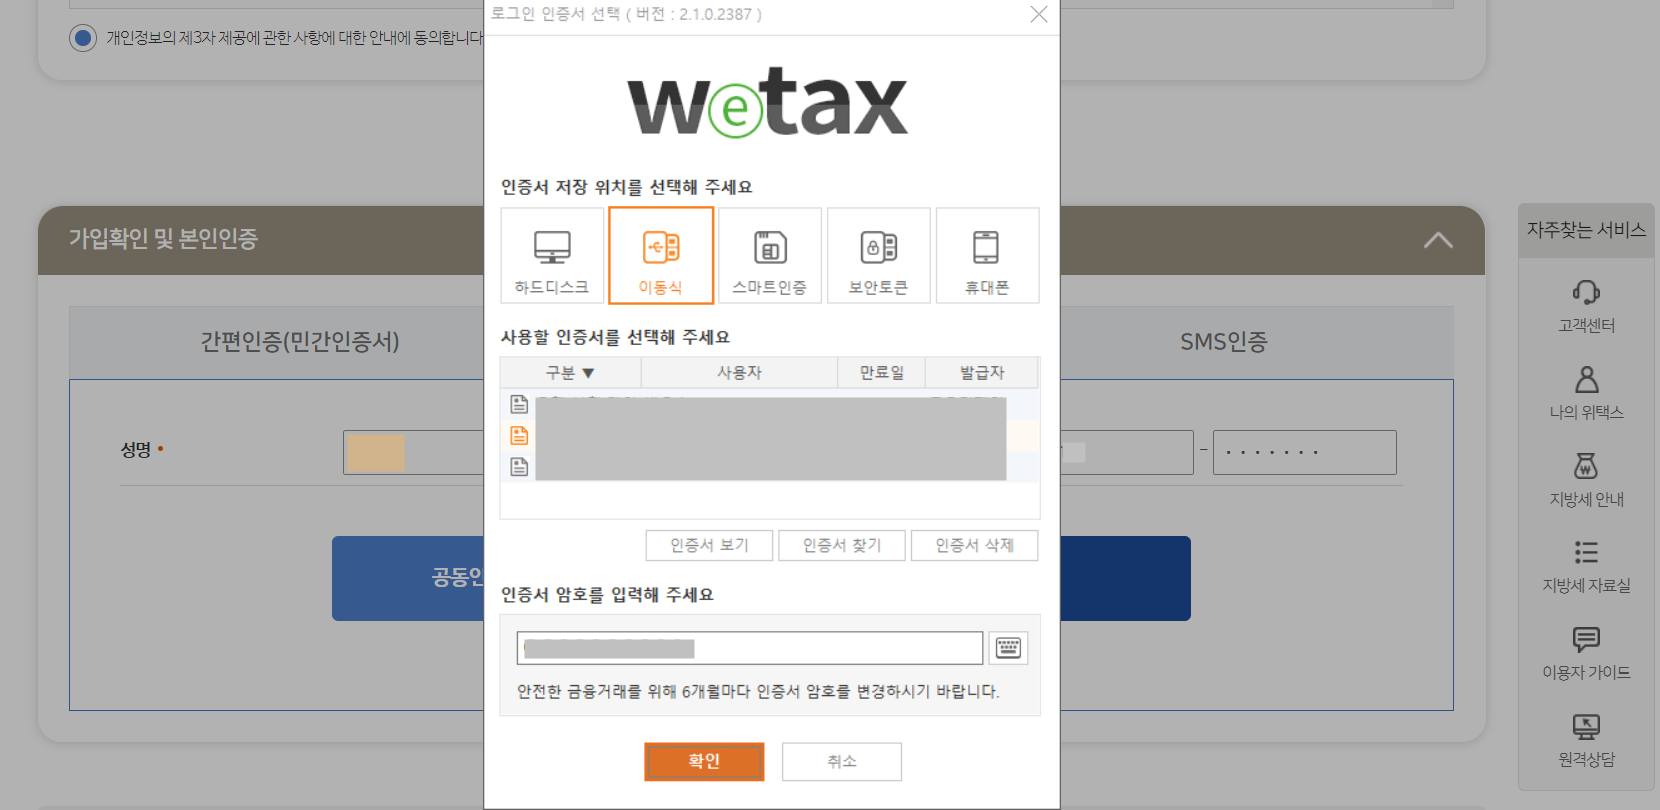Open 고객센터 in sidebar
This screenshot has height=810, width=1660.
click(x=1586, y=306)
